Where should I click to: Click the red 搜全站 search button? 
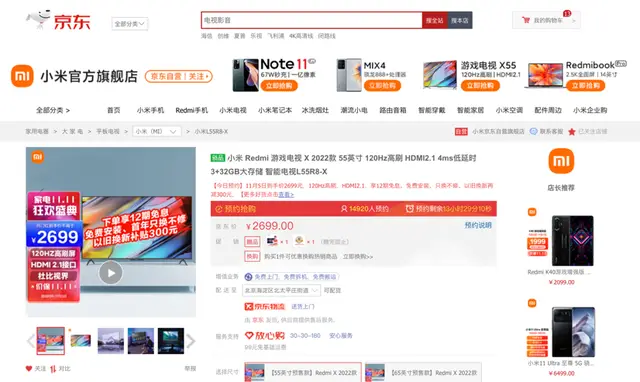click(435, 20)
